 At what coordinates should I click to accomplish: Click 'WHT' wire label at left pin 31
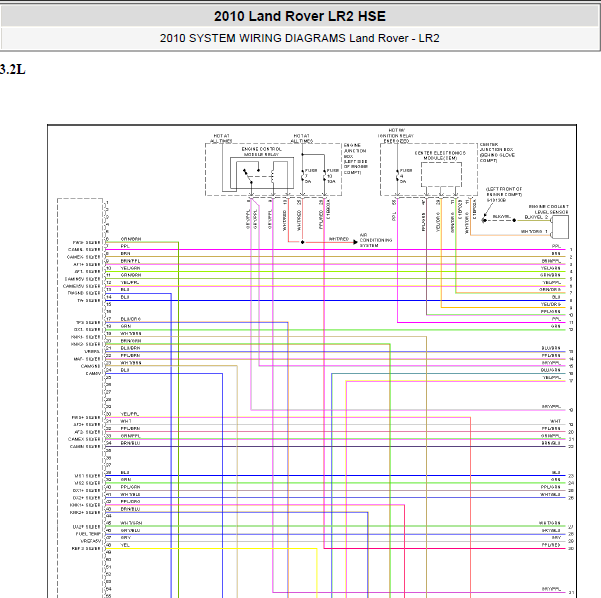tap(125, 421)
